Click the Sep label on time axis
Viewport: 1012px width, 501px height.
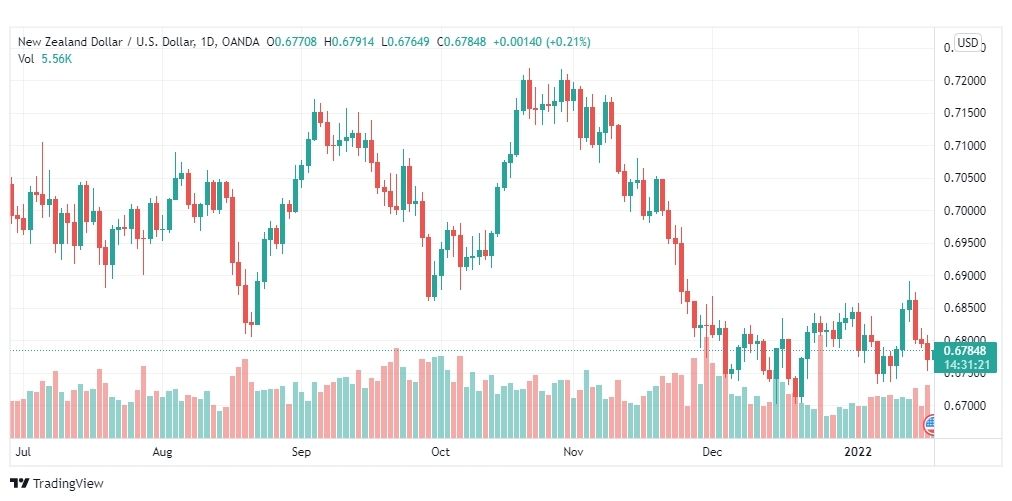click(301, 452)
